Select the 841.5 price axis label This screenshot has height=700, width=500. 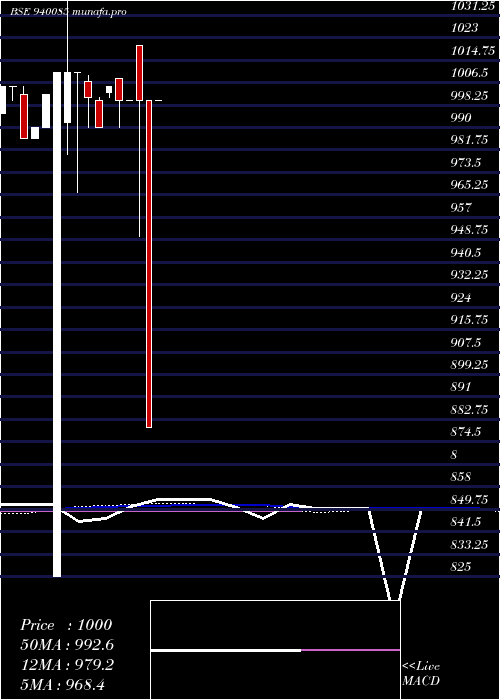466,522
